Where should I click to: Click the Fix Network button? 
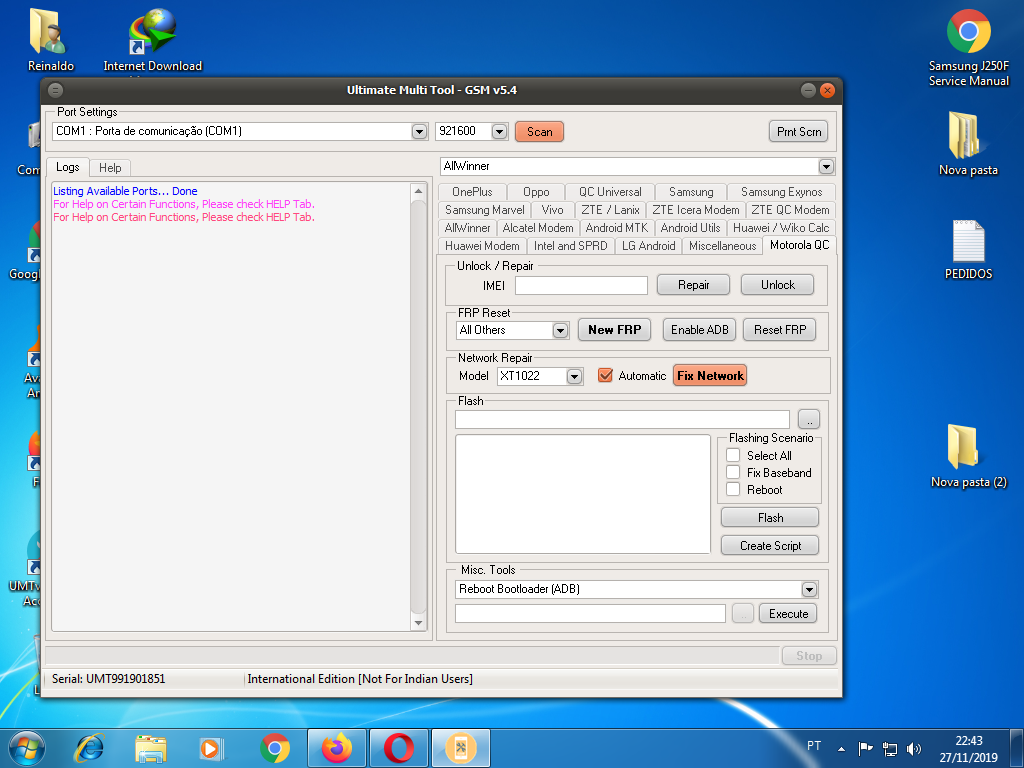click(x=710, y=376)
